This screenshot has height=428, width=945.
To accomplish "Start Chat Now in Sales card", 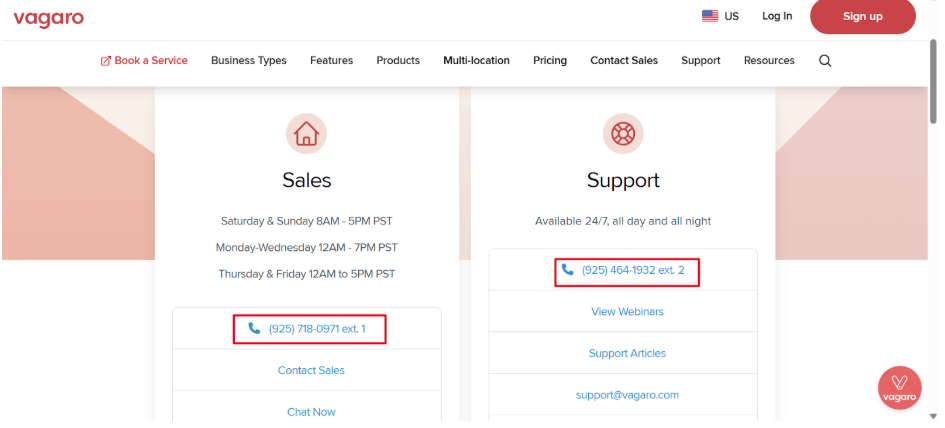I will pyautogui.click(x=311, y=412).
